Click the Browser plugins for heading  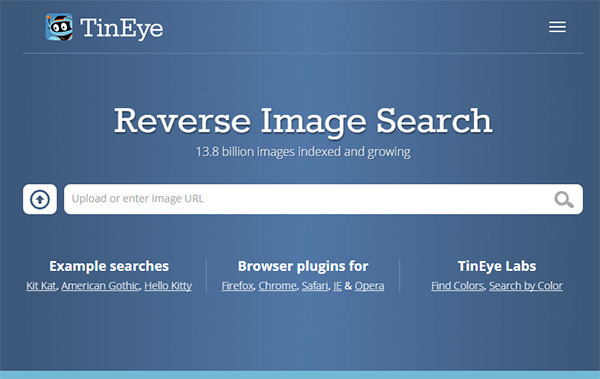tap(303, 266)
